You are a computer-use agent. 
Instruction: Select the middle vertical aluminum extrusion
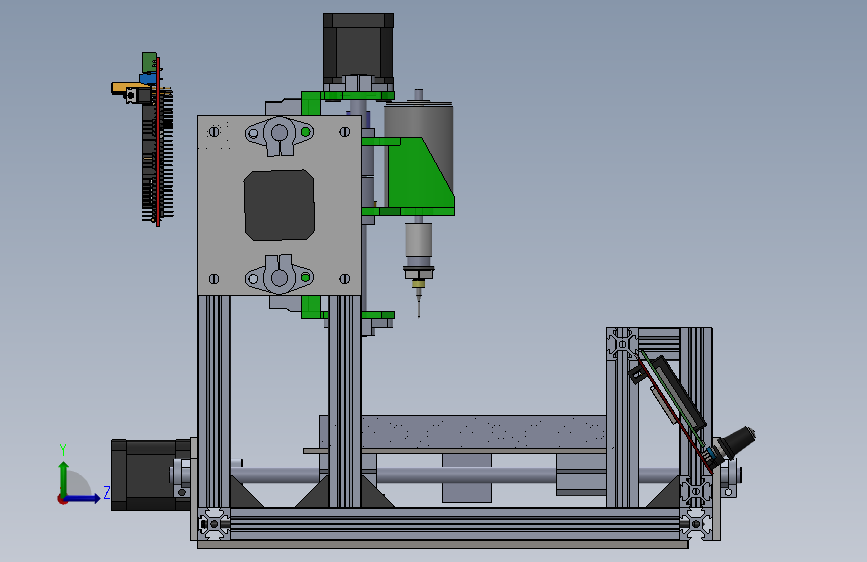(x=344, y=402)
